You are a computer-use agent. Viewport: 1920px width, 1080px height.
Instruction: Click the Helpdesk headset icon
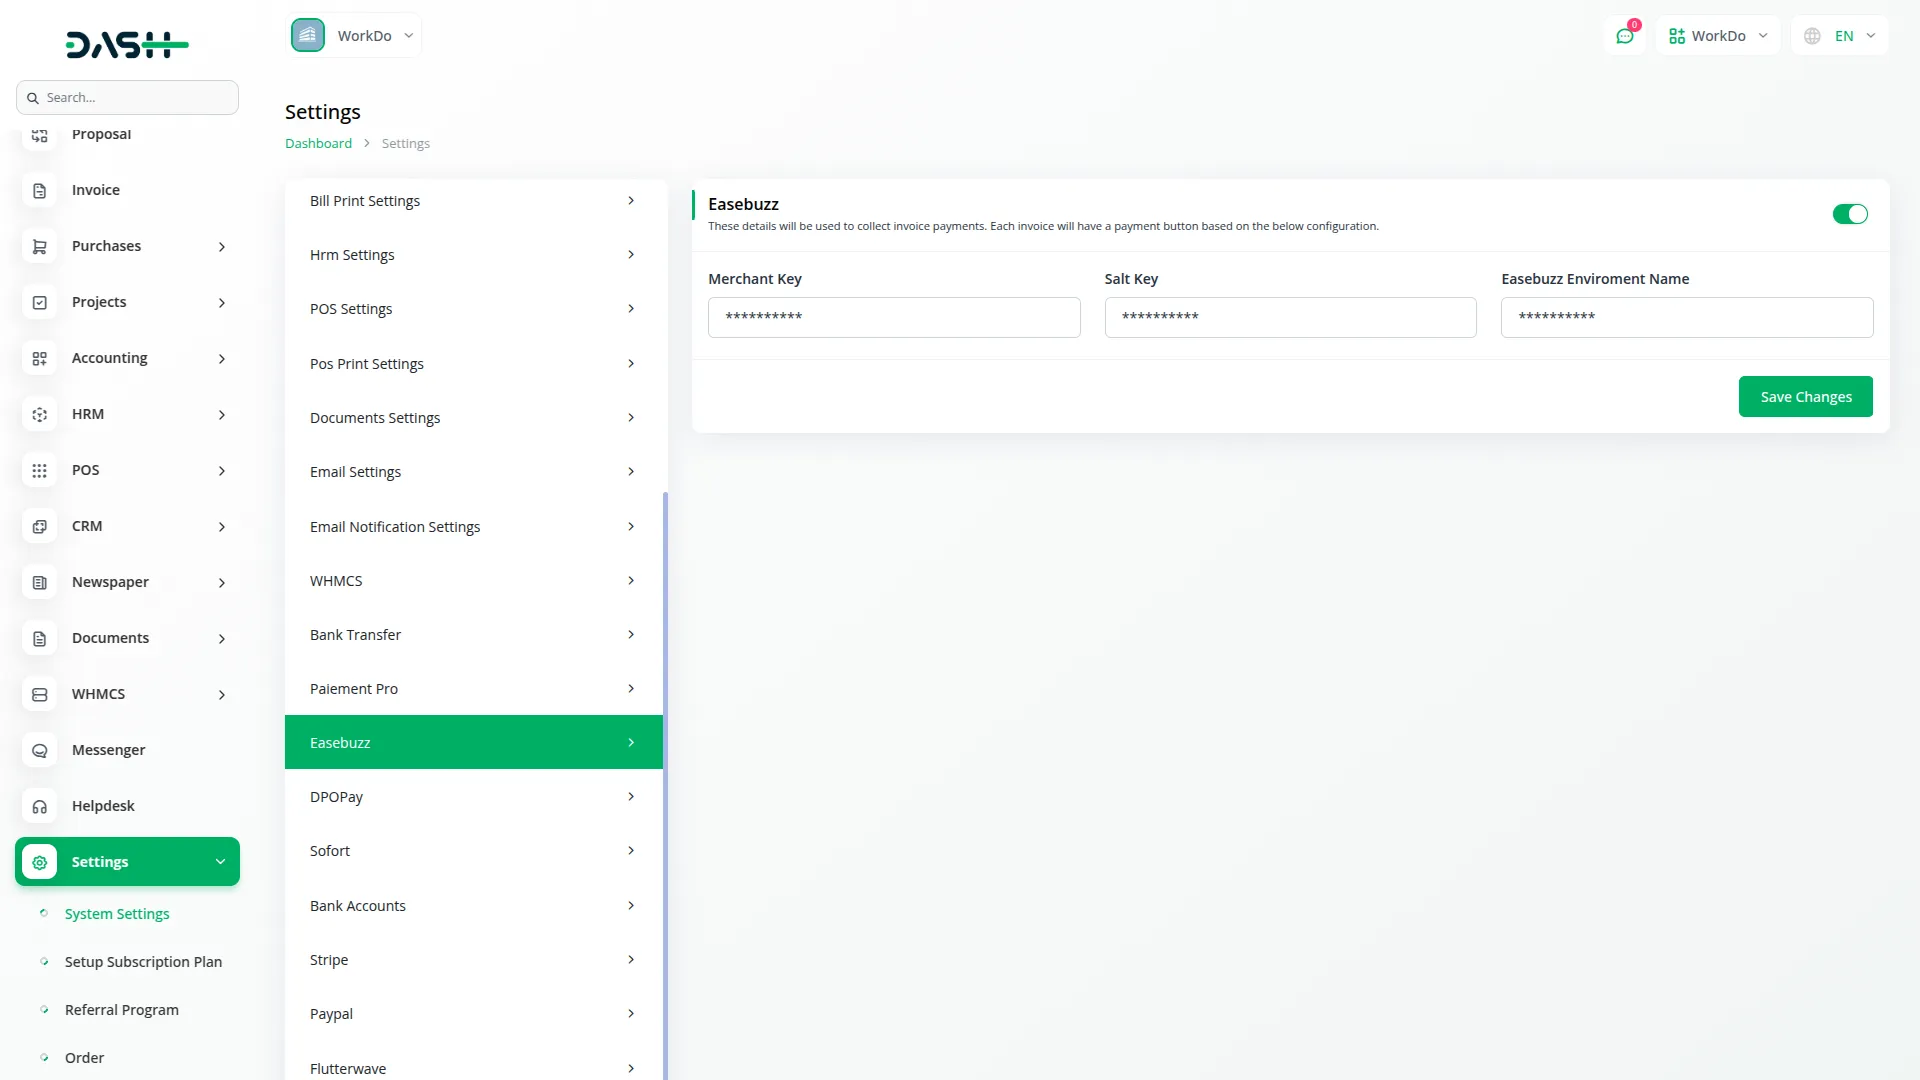click(40, 806)
